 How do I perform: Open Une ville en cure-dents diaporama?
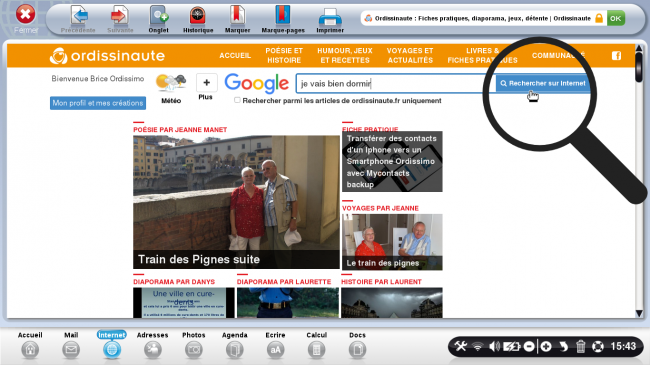[x=184, y=303]
